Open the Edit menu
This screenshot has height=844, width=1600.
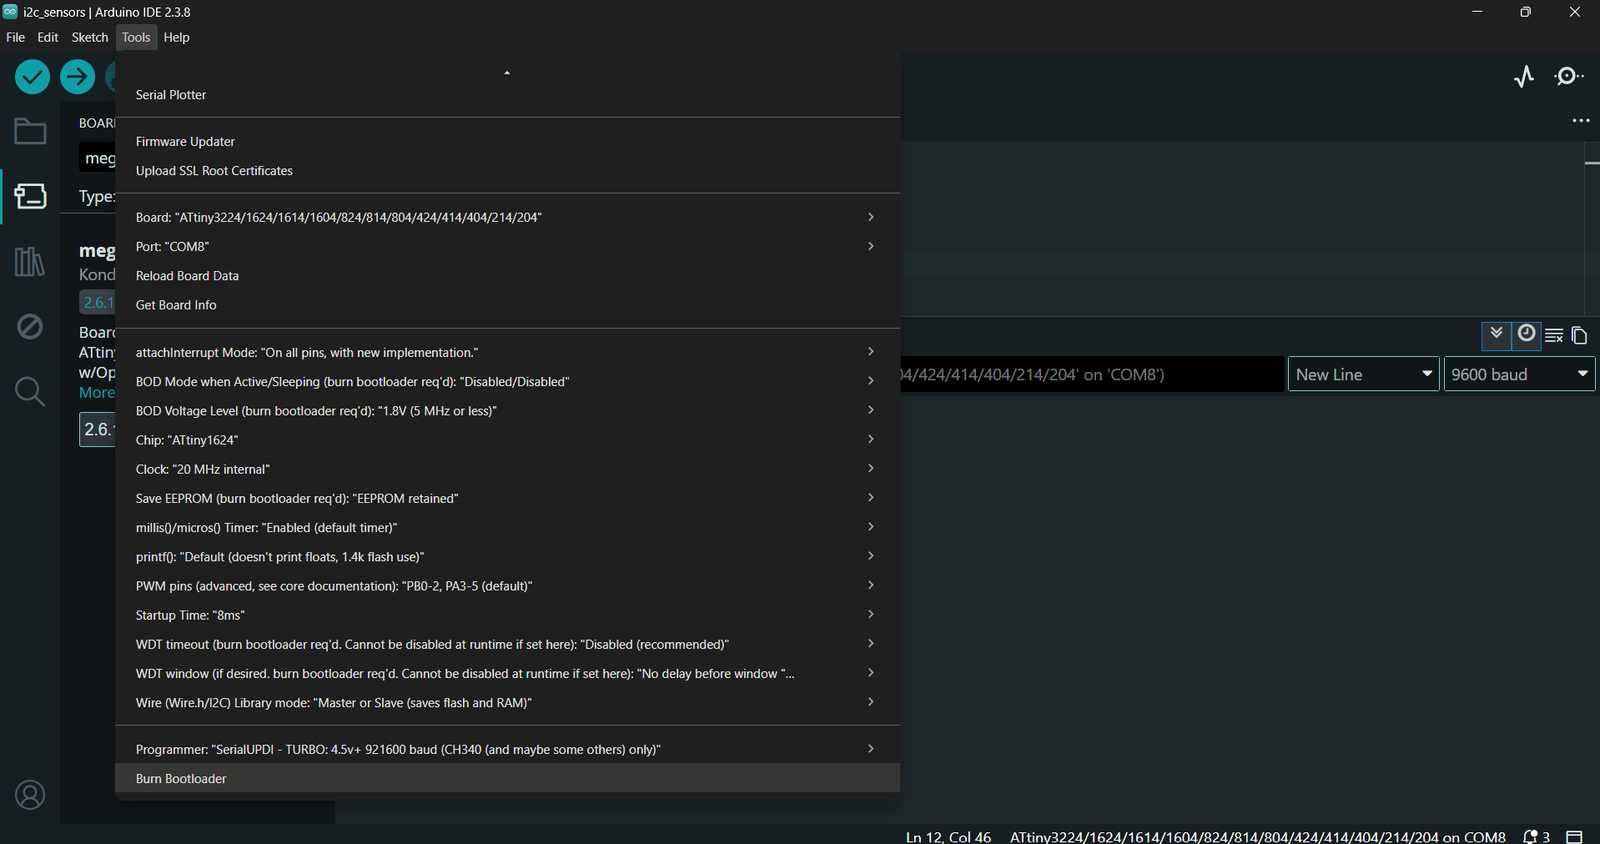48,37
